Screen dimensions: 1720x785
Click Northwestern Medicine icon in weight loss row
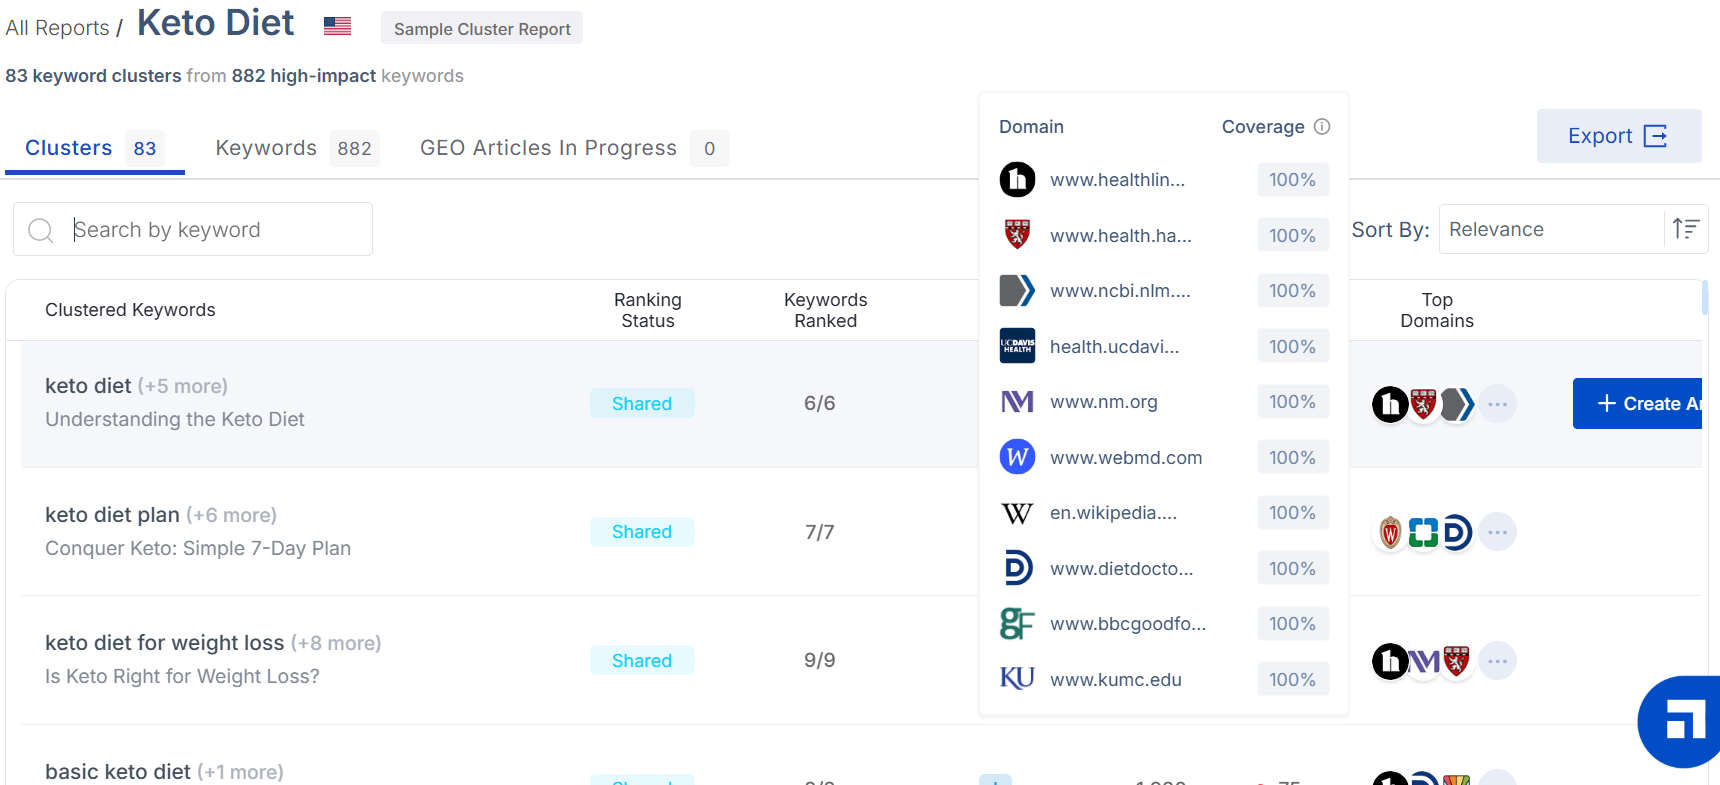(x=1424, y=661)
